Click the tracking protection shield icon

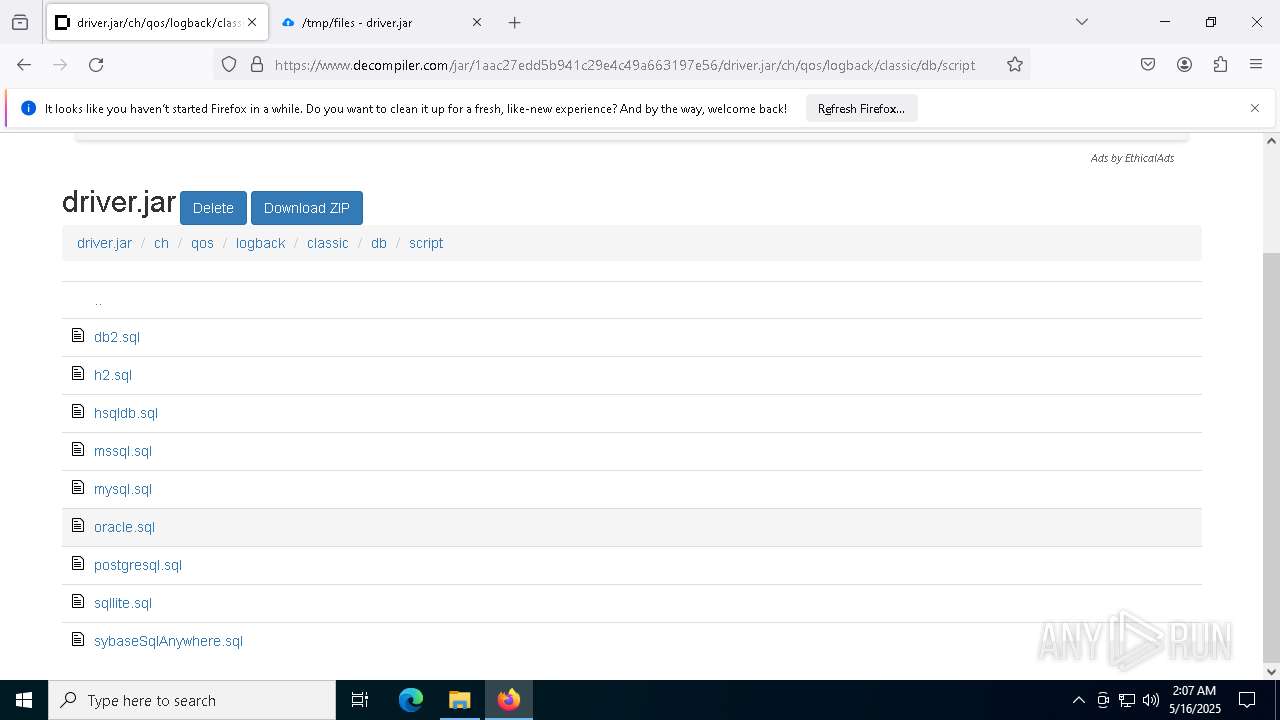(x=229, y=64)
